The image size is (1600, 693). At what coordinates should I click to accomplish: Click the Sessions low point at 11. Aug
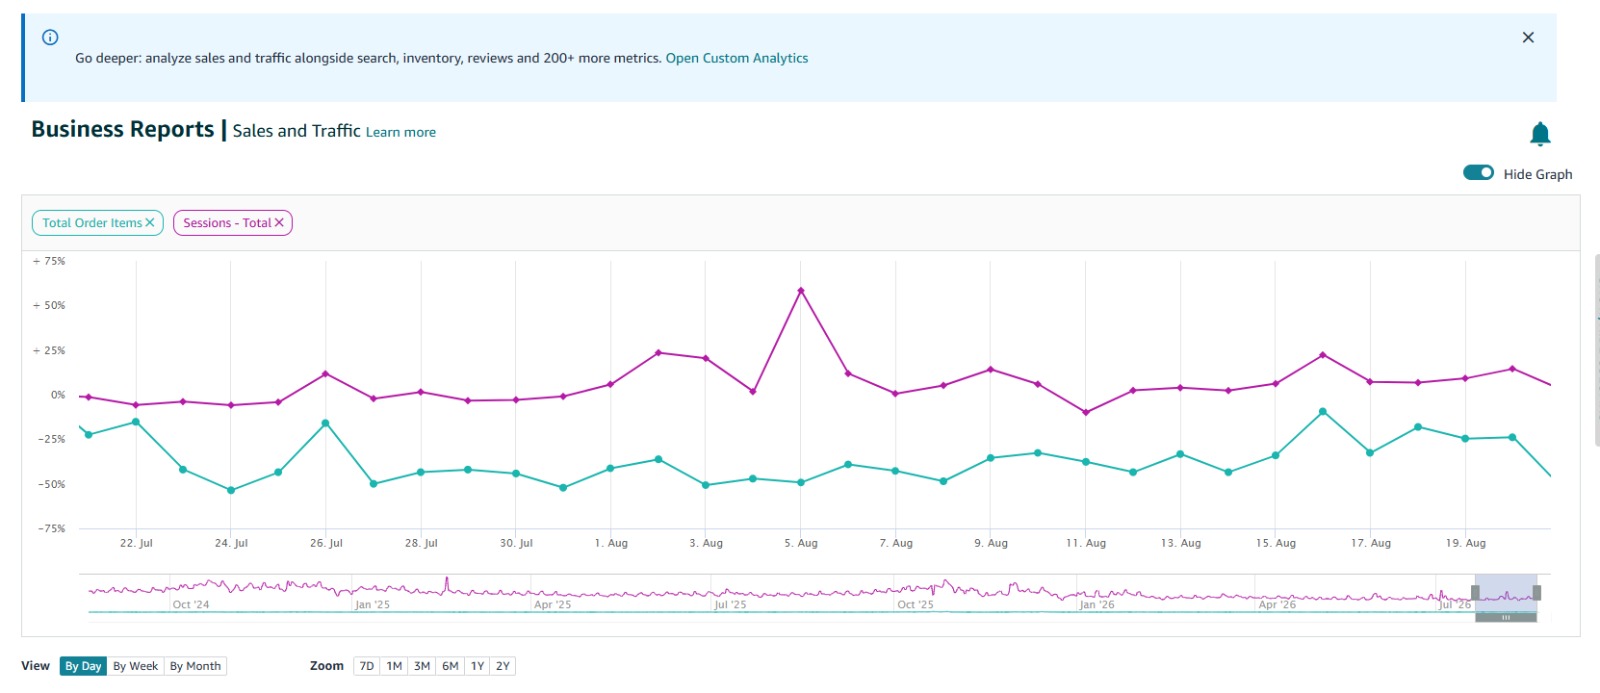click(1086, 413)
